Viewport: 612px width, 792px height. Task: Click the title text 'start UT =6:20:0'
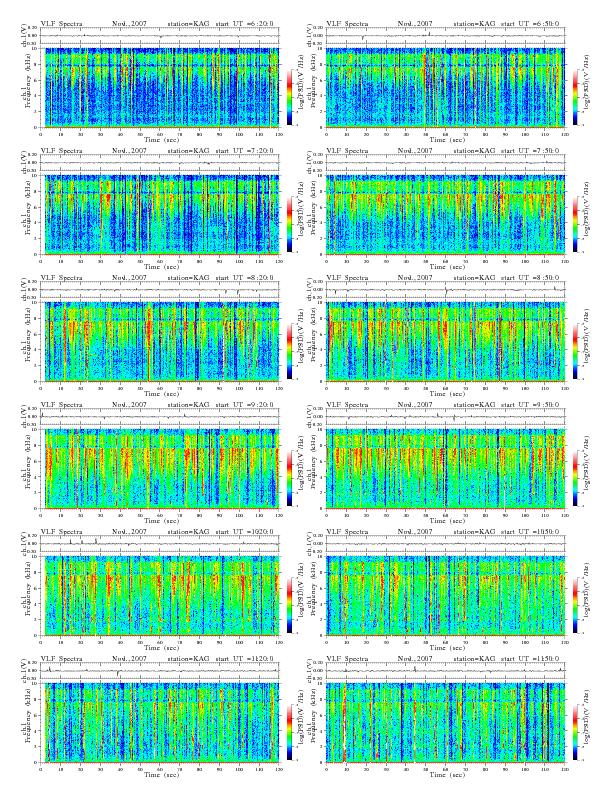coord(245,24)
